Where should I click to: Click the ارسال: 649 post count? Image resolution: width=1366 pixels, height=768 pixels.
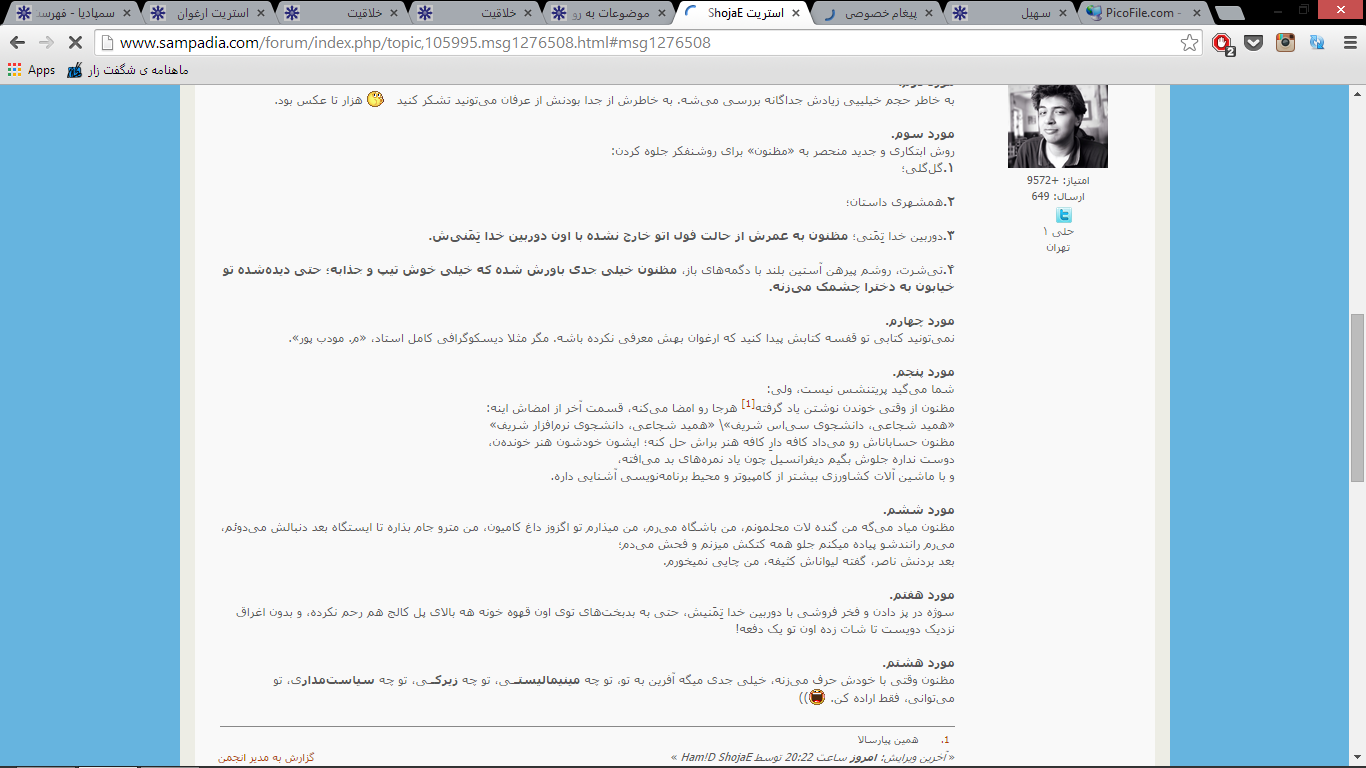1058,197
